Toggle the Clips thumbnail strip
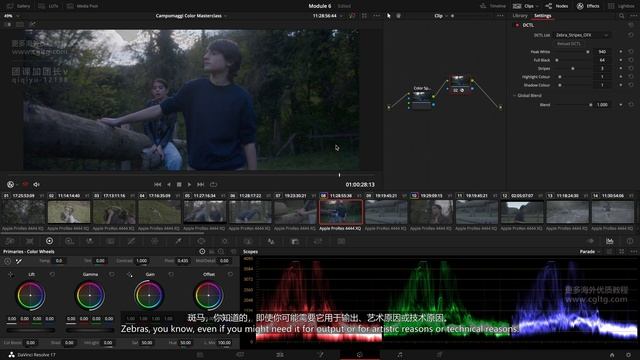Screen dimensions: 640x360 point(524,6)
